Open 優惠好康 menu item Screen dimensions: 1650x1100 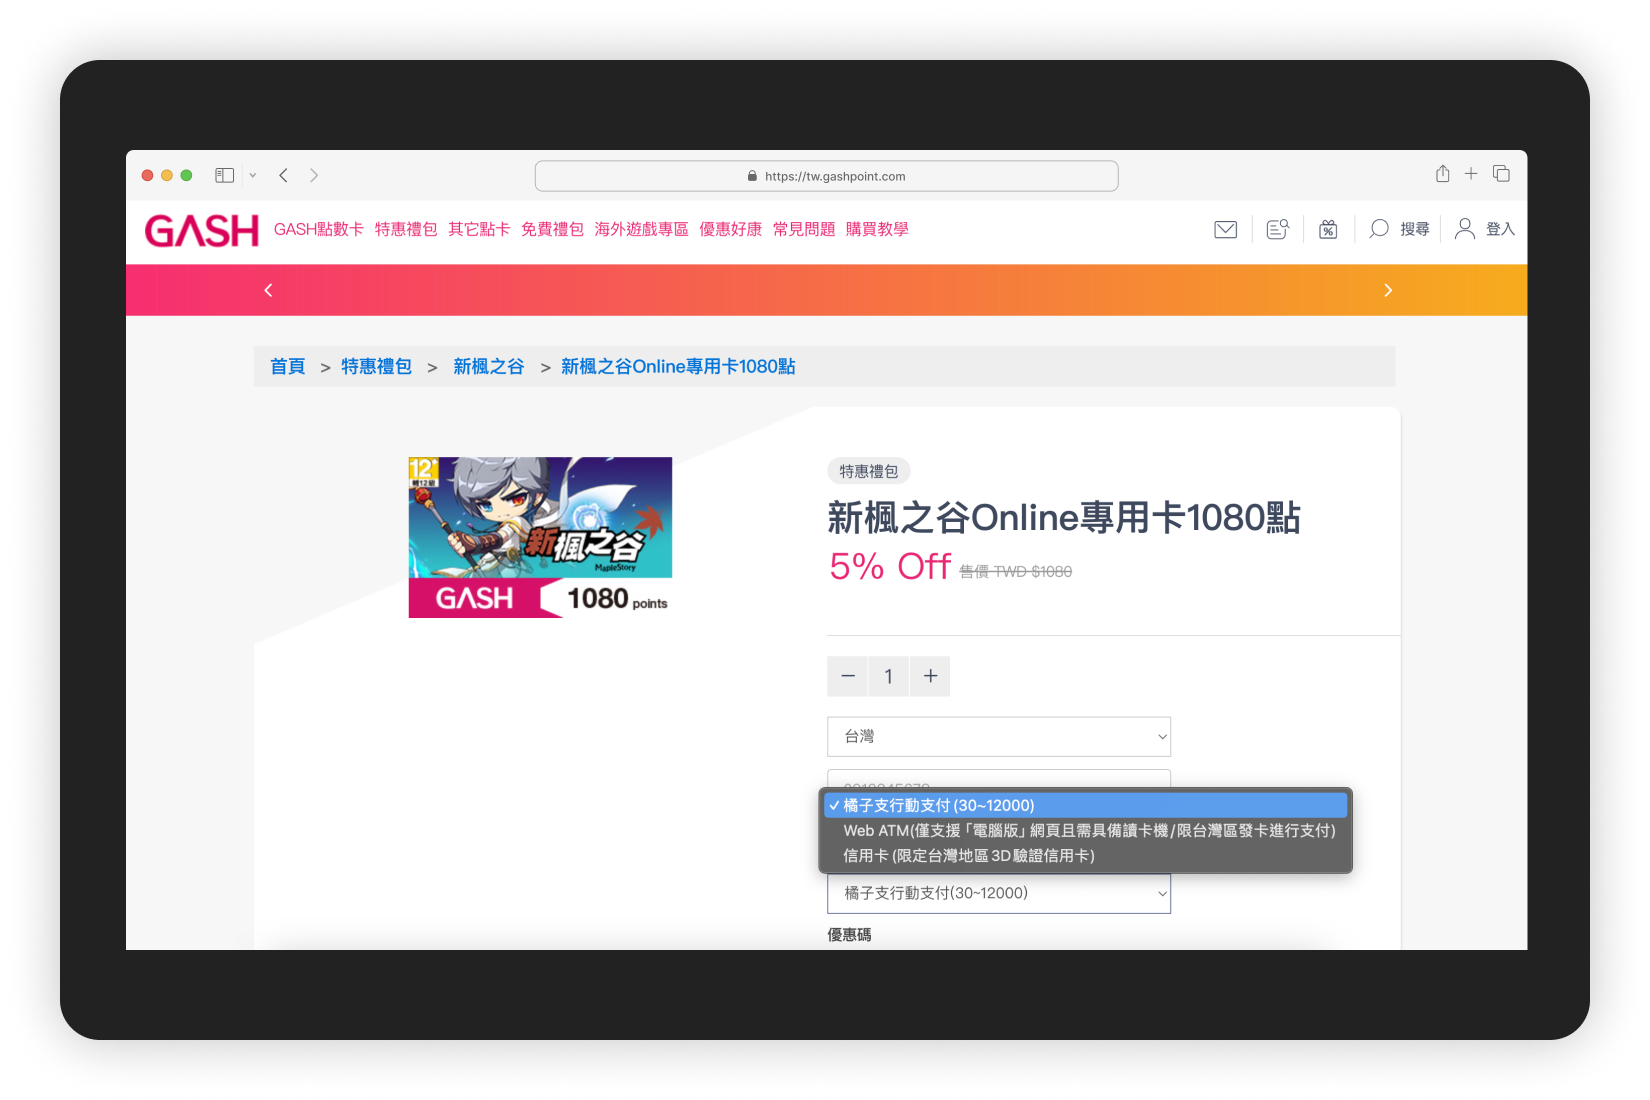coord(730,229)
